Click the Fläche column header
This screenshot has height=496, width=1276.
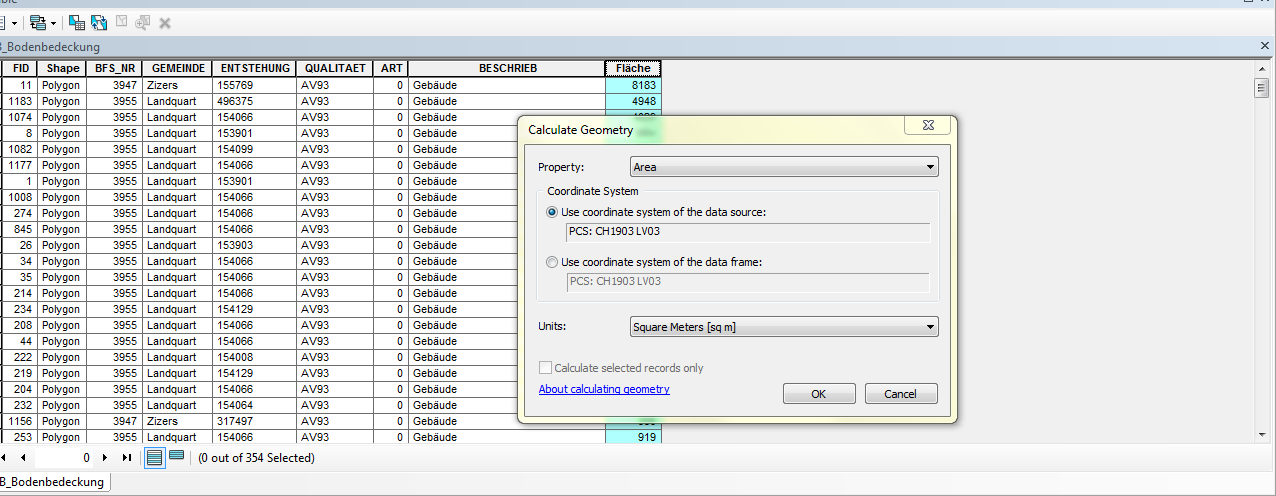click(x=632, y=68)
